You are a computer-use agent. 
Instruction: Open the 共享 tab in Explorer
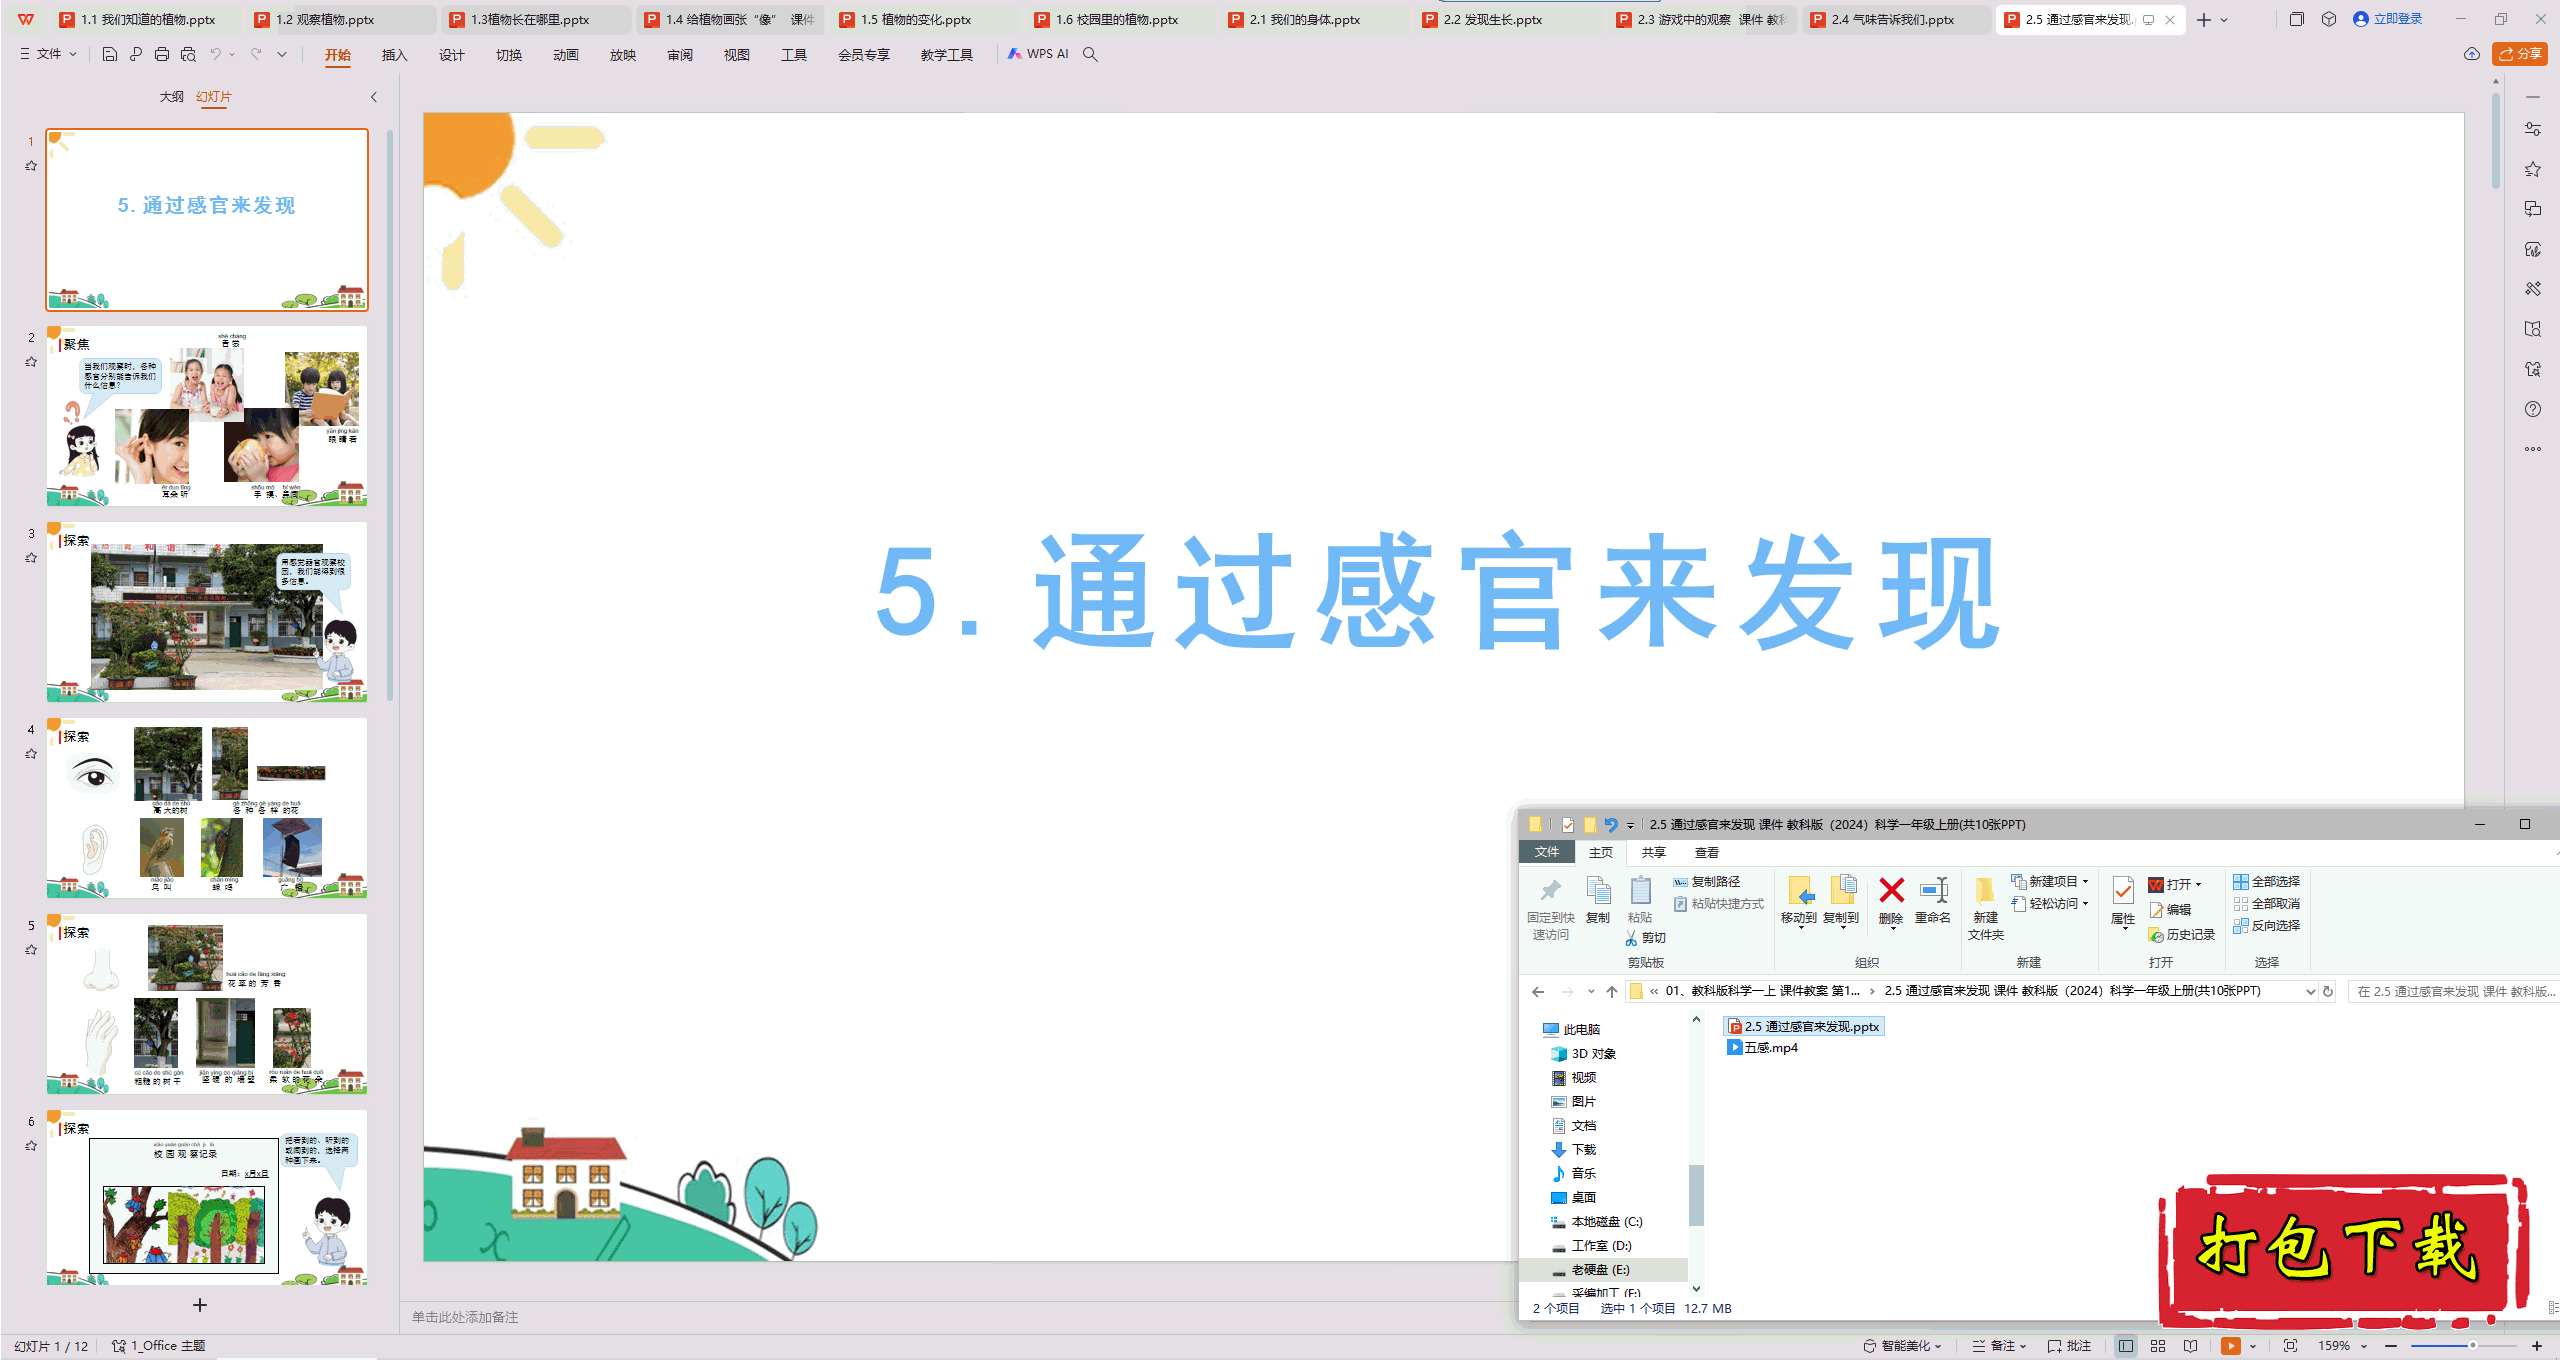coord(1654,853)
